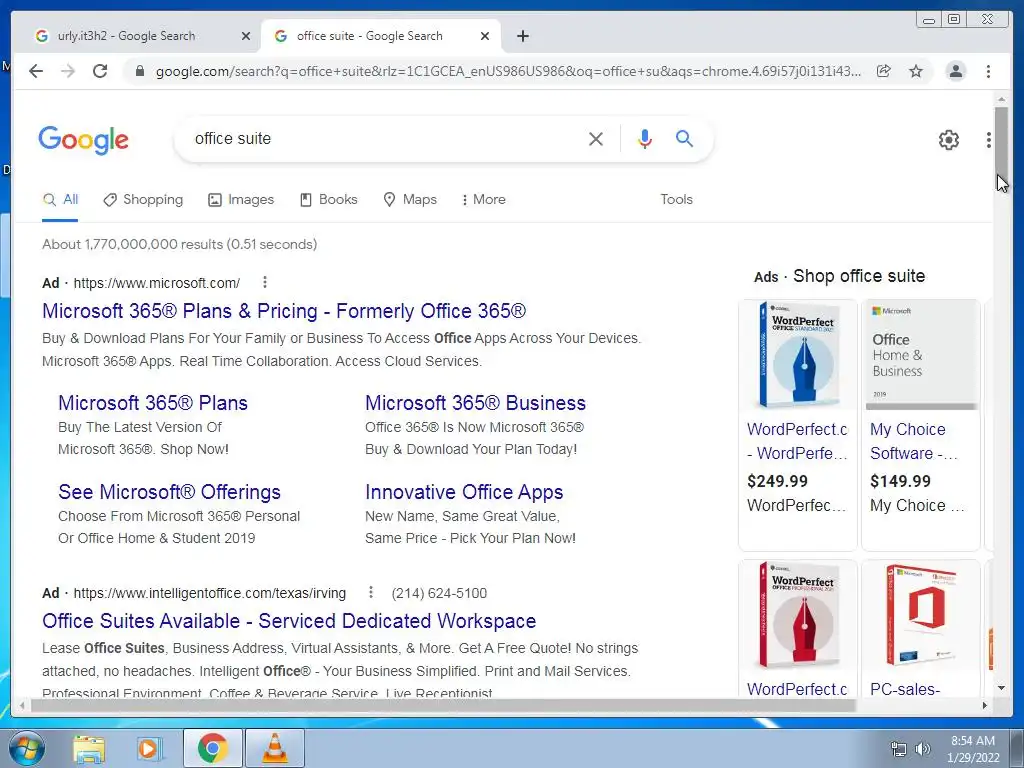View site information via lock icon

coord(139,71)
